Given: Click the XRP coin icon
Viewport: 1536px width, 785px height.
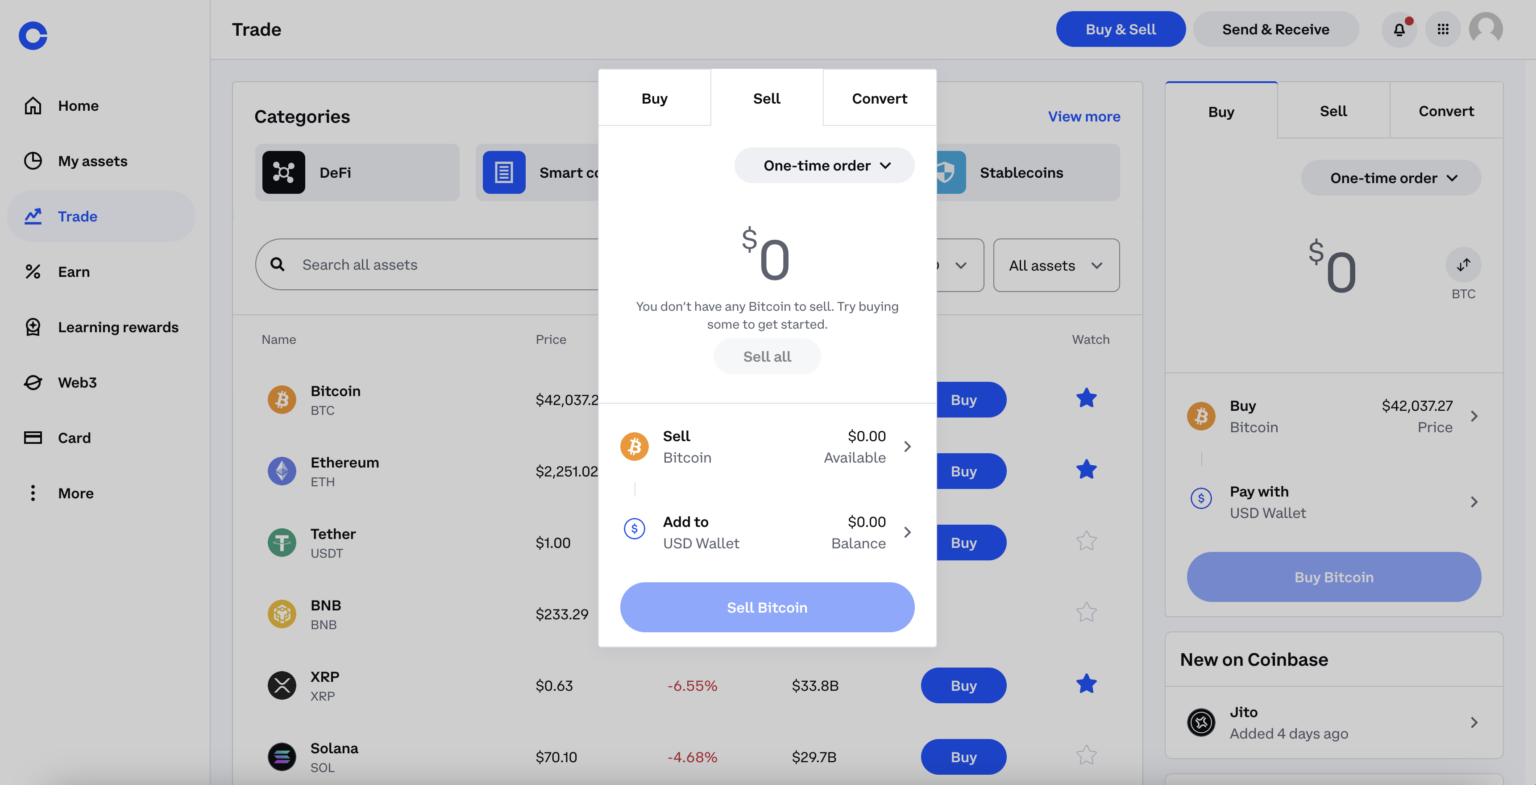Looking at the screenshot, I should [282, 686].
